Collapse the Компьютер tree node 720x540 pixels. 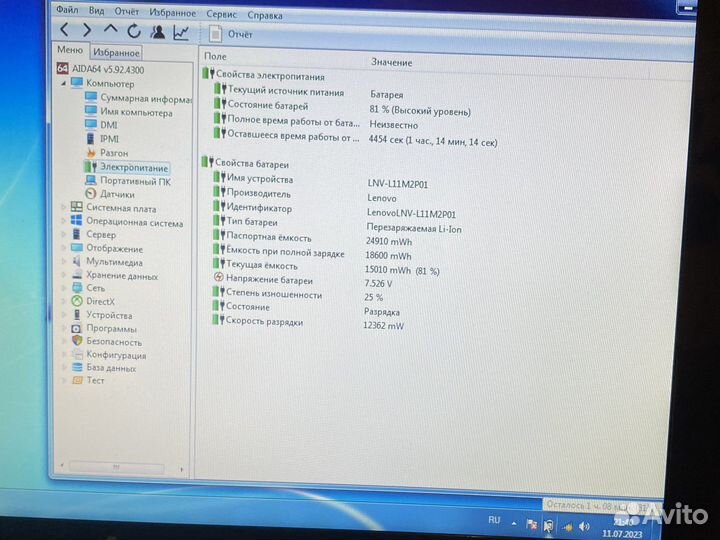point(63,83)
